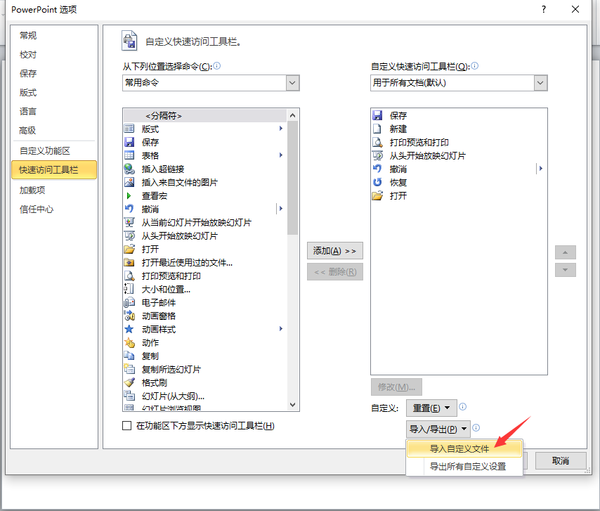This screenshot has width=600, height=511.
Task: Choose 导出所有自定义设置 menu entry
Action: coord(465,466)
